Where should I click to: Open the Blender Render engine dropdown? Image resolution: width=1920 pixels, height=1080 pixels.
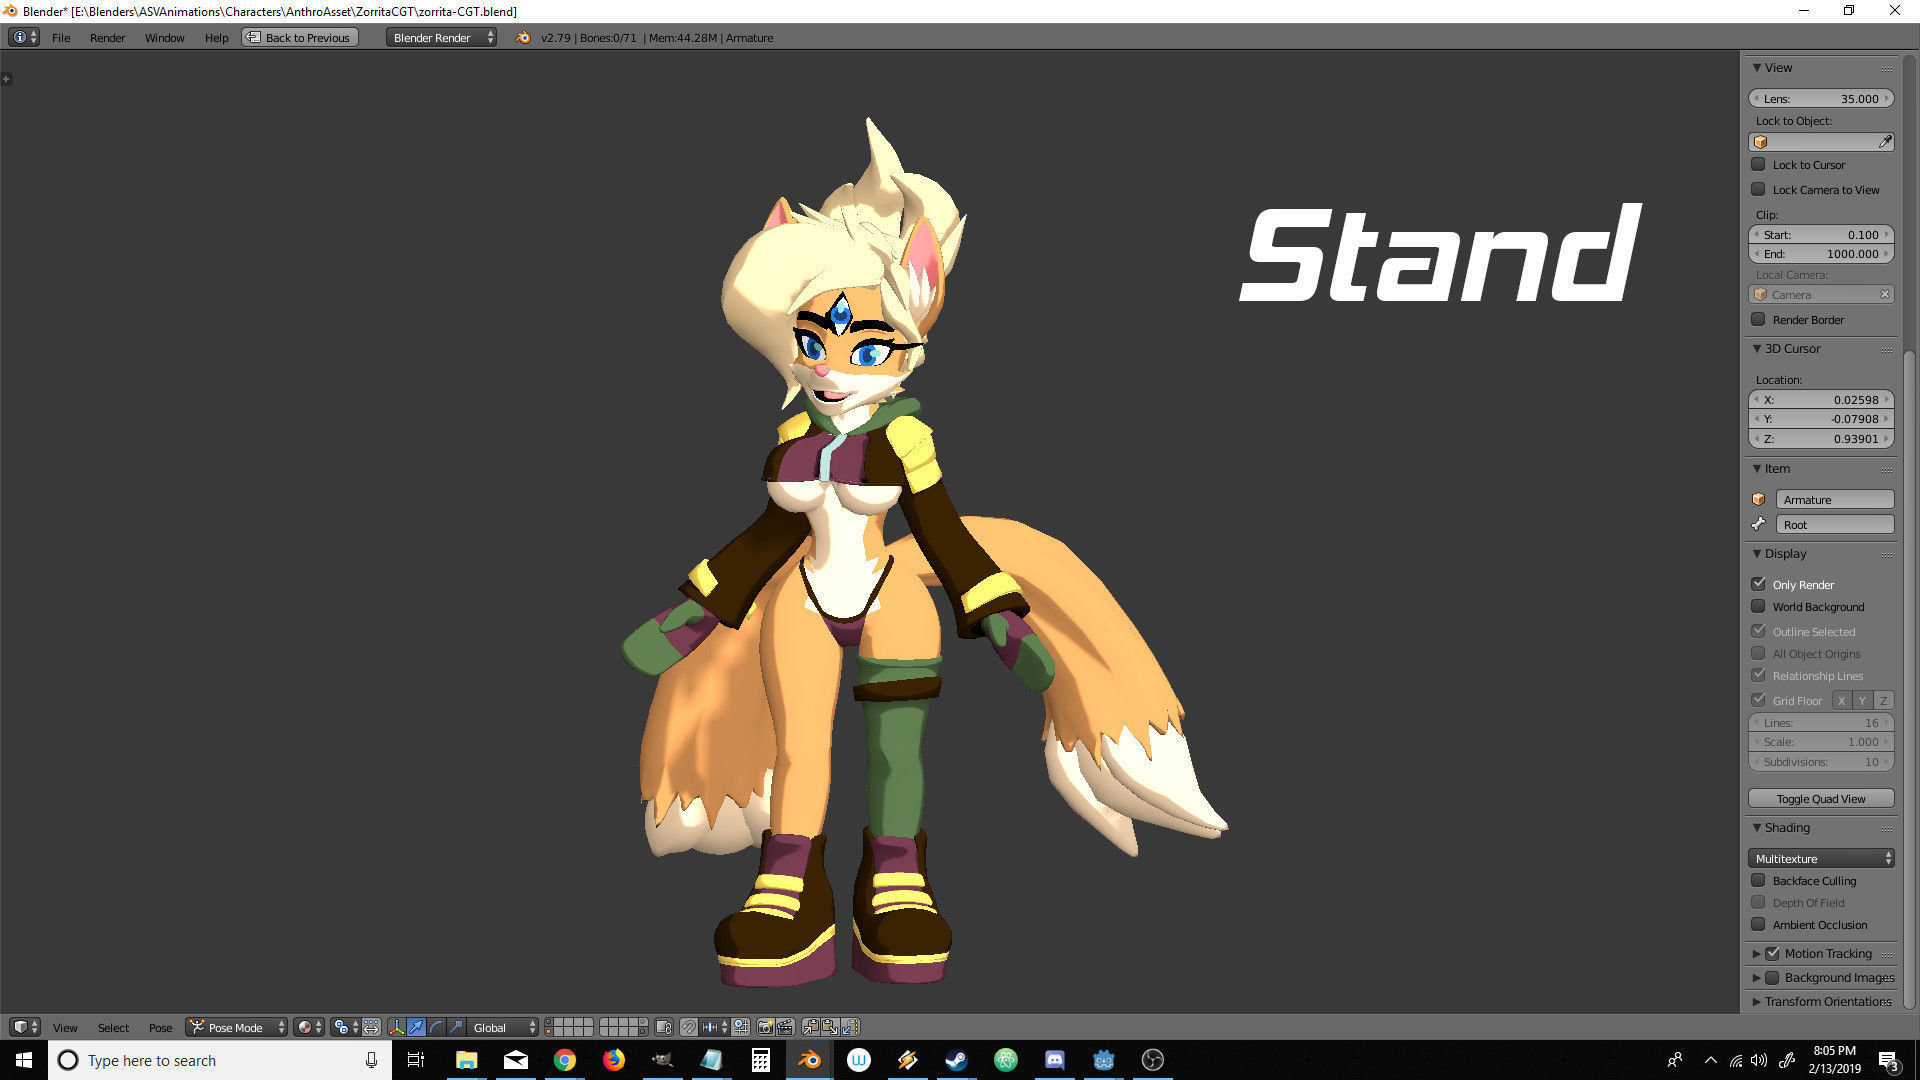[x=441, y=37]
